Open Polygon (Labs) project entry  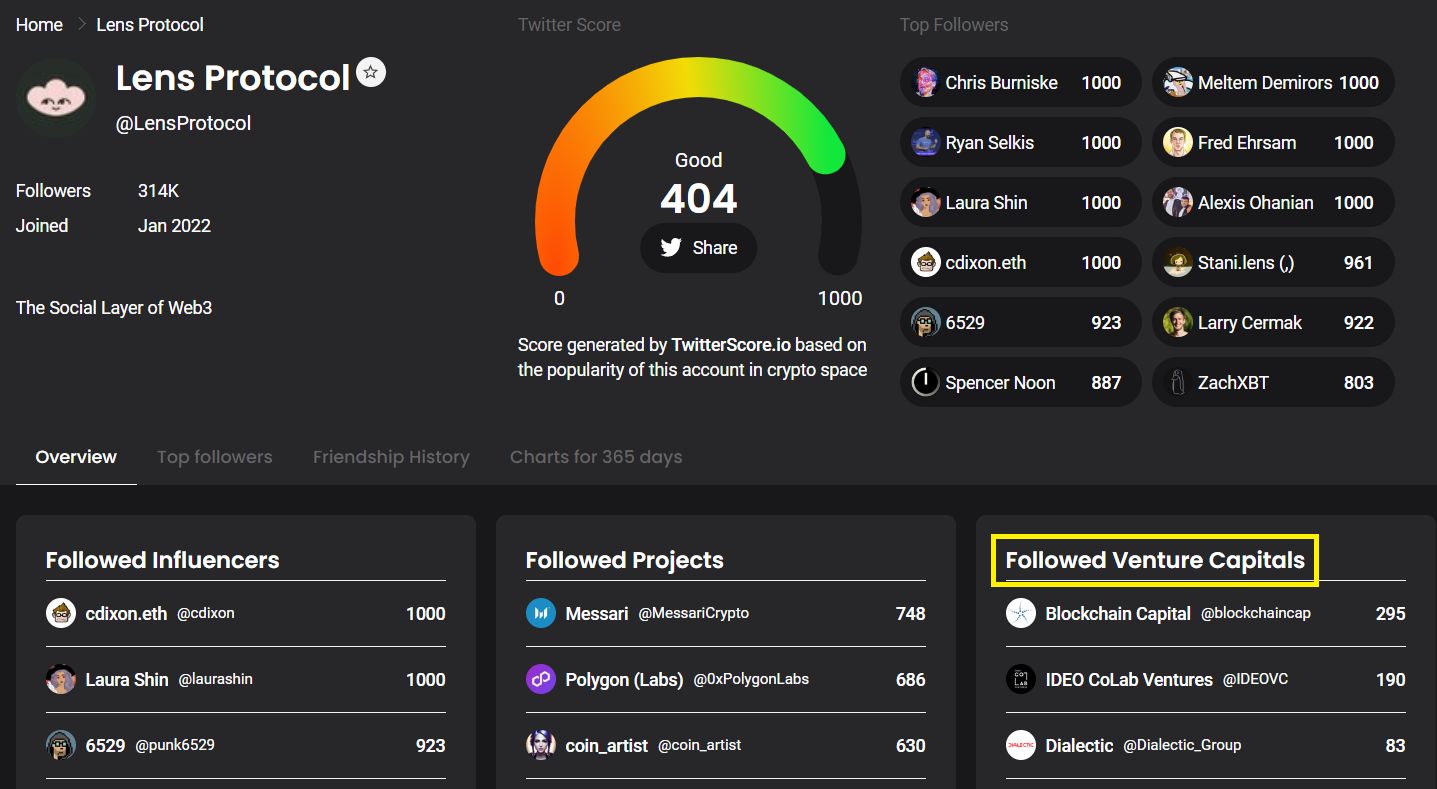[726, 680]
